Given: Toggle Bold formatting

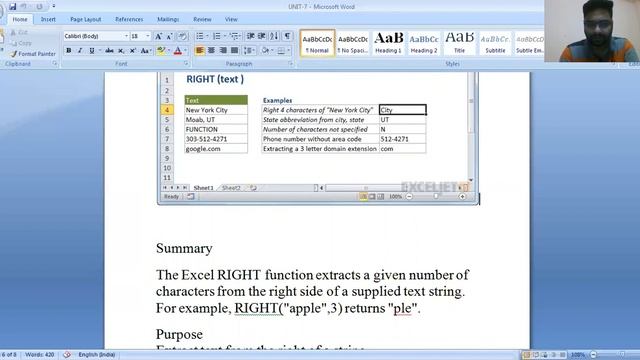Looking at the screenshot, I should [69, 51].
